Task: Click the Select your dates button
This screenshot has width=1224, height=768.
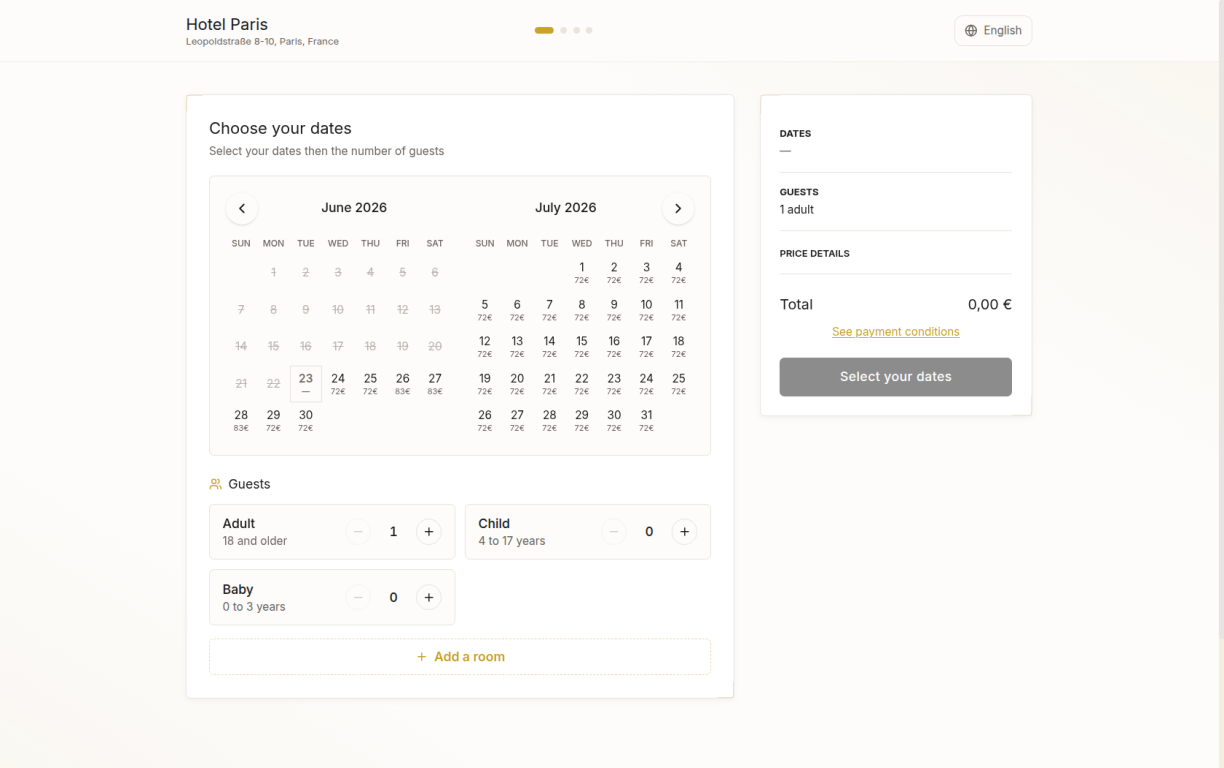Action: (896, 377)
